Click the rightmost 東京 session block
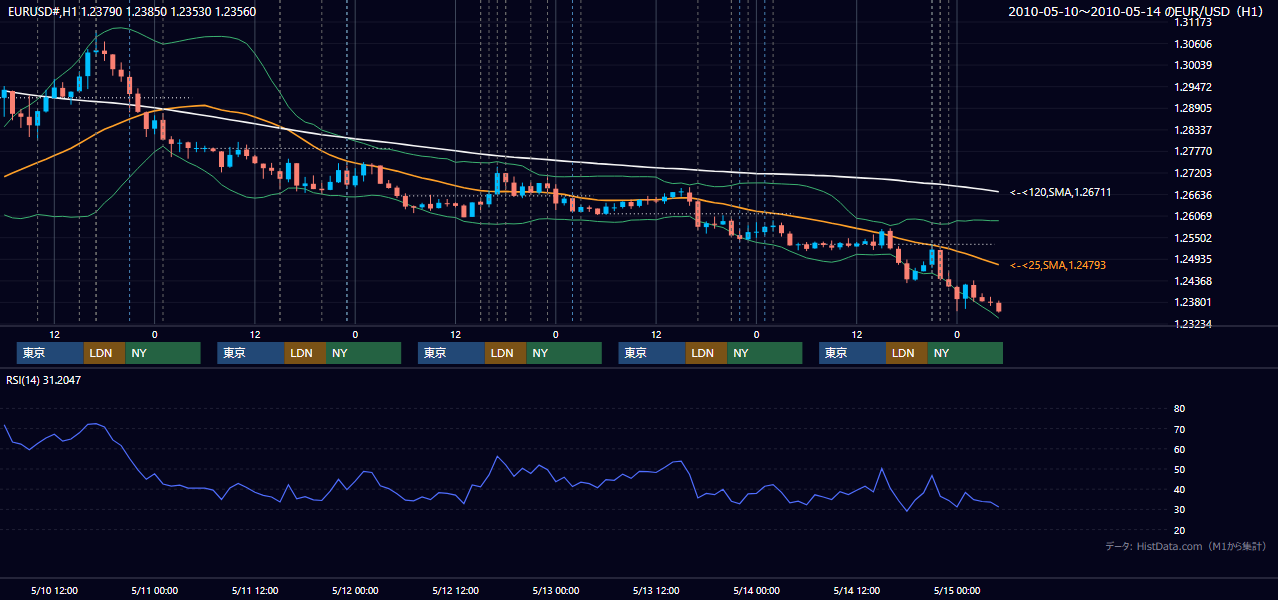Screen dimensions: 1278x600 [x=852, y=353]
